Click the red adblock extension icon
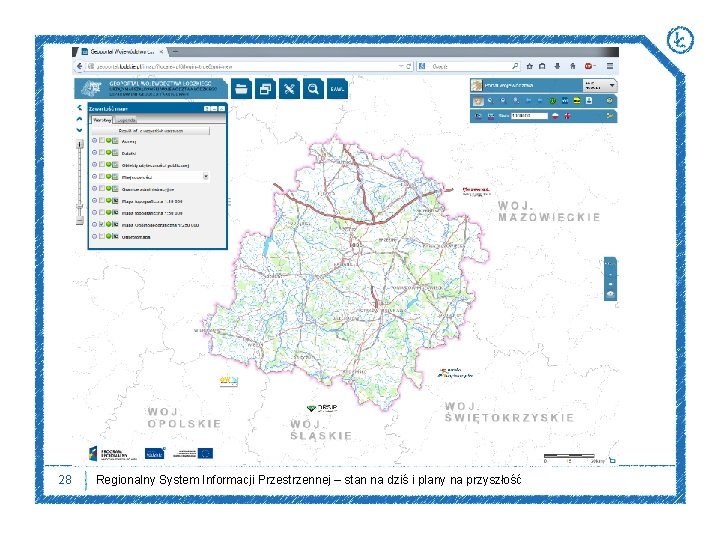 pyautogui.click(x=588, y=66)
